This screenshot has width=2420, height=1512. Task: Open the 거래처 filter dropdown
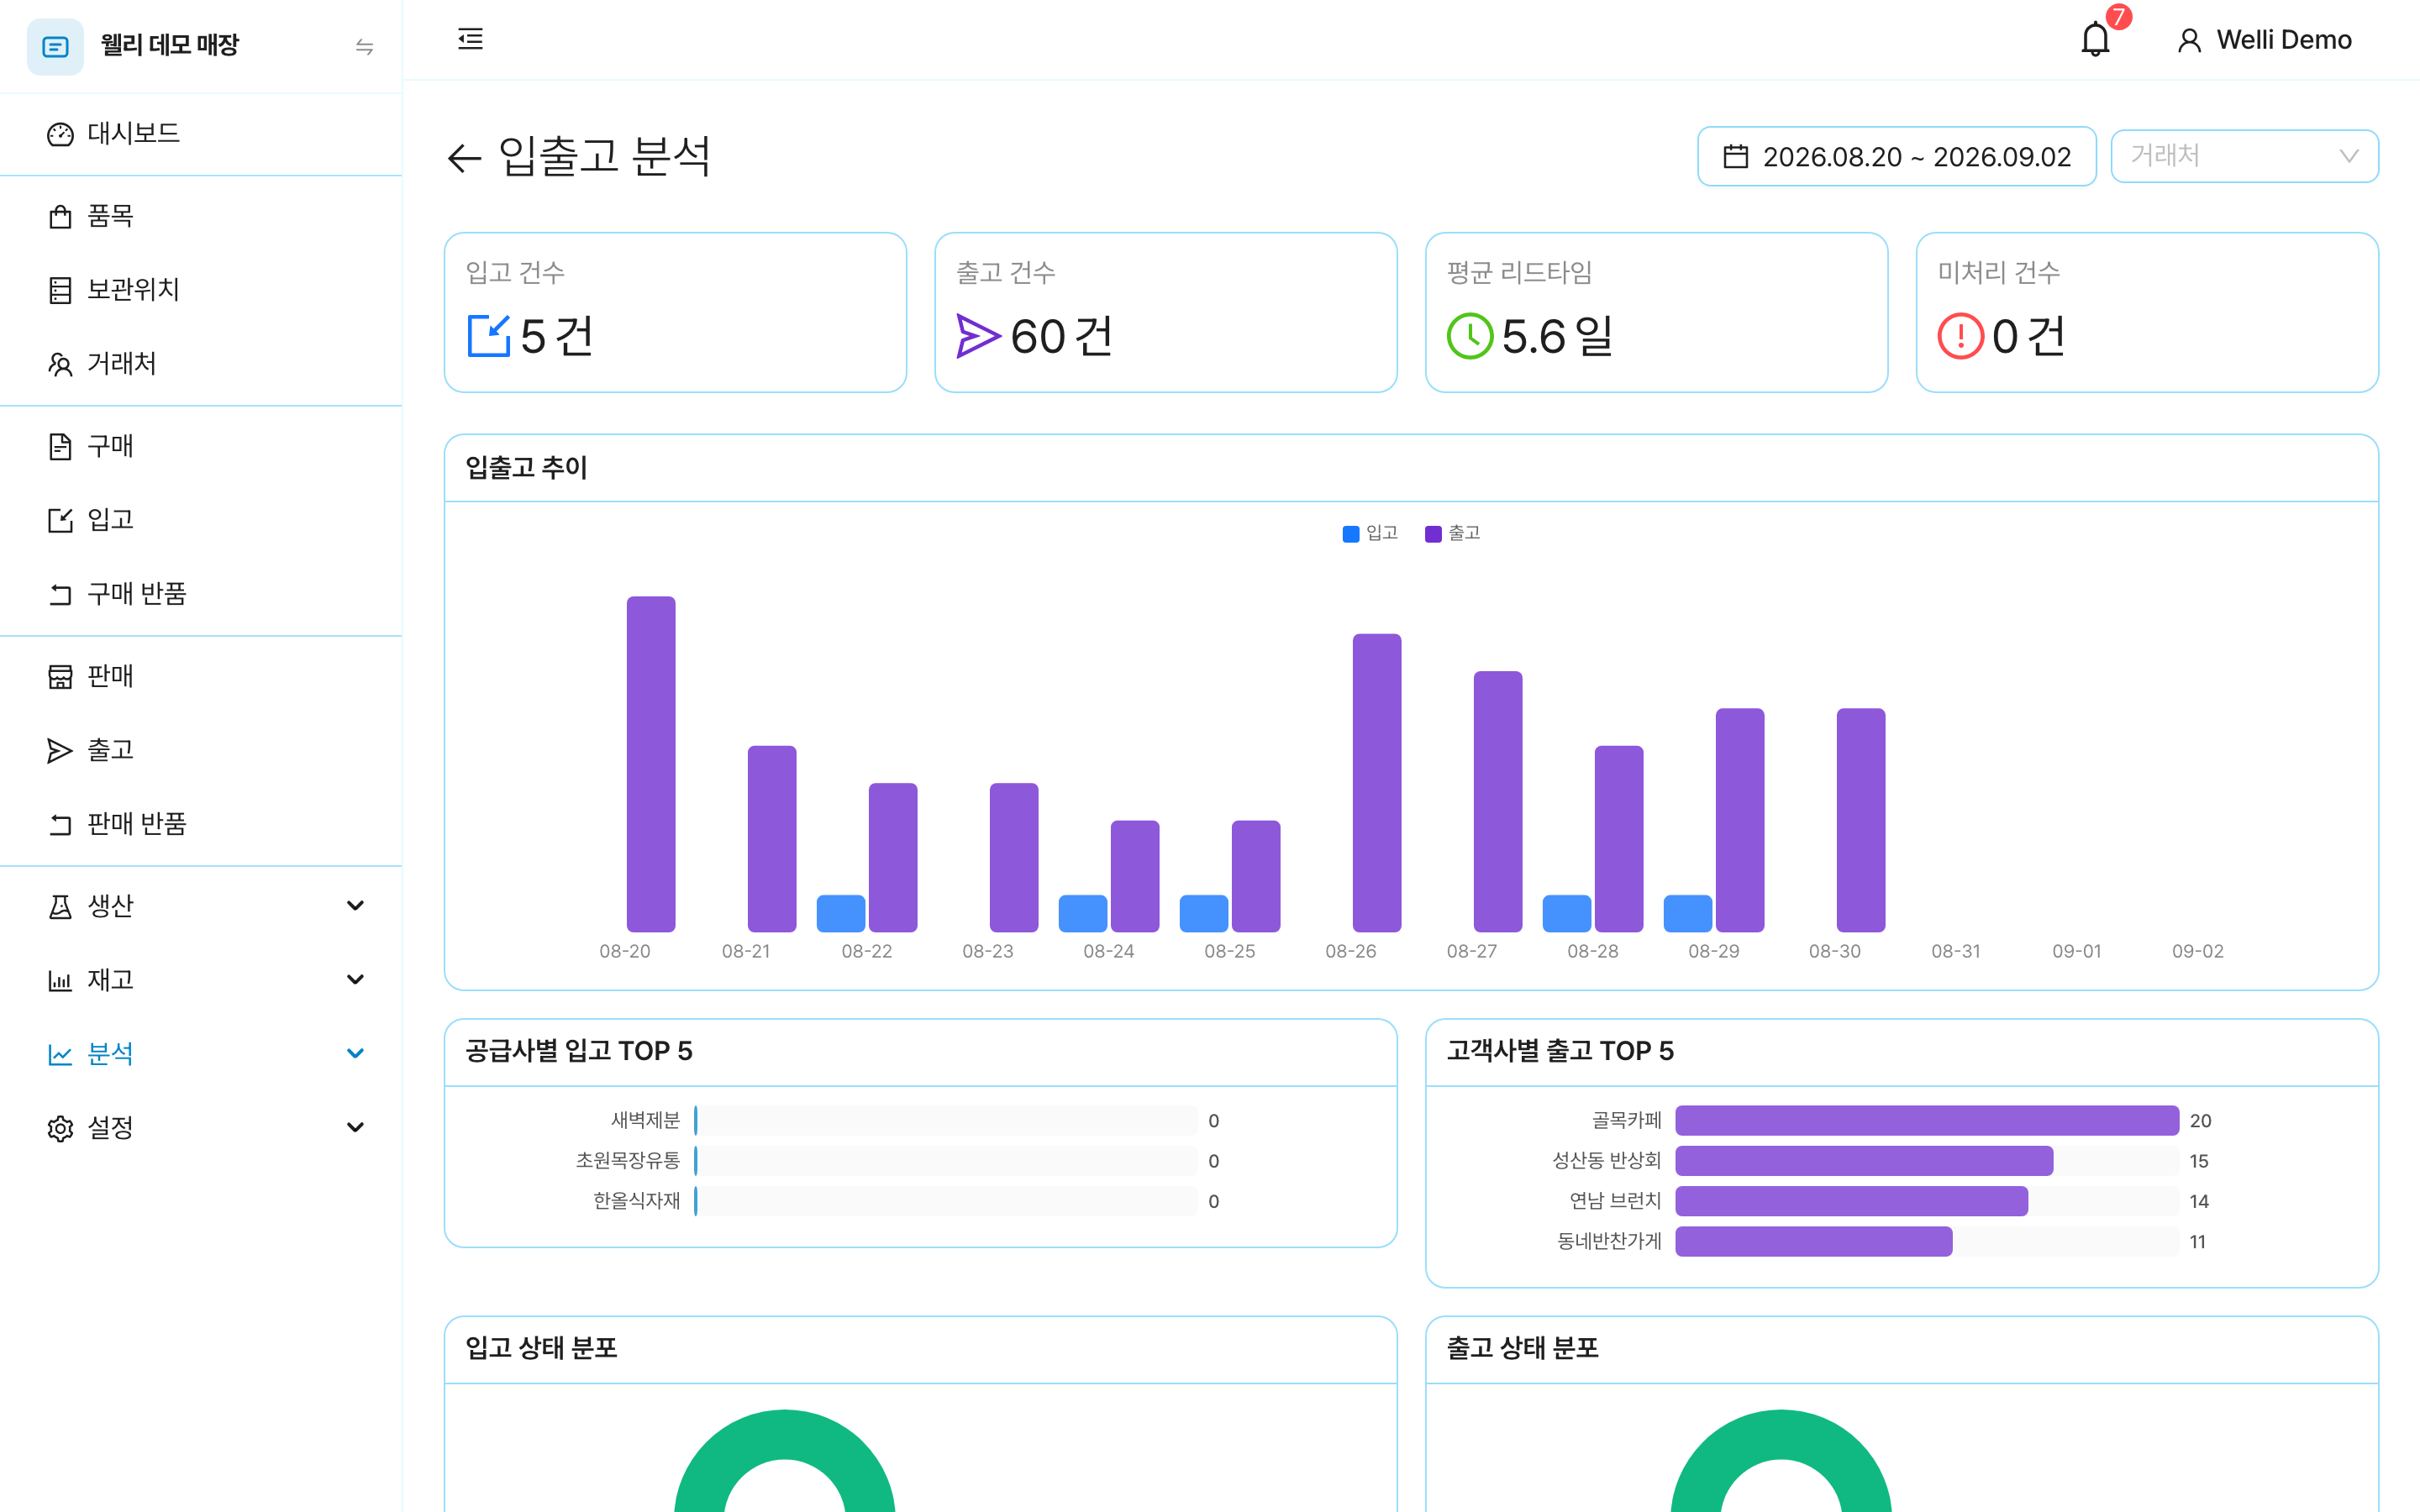point(2244,156)
